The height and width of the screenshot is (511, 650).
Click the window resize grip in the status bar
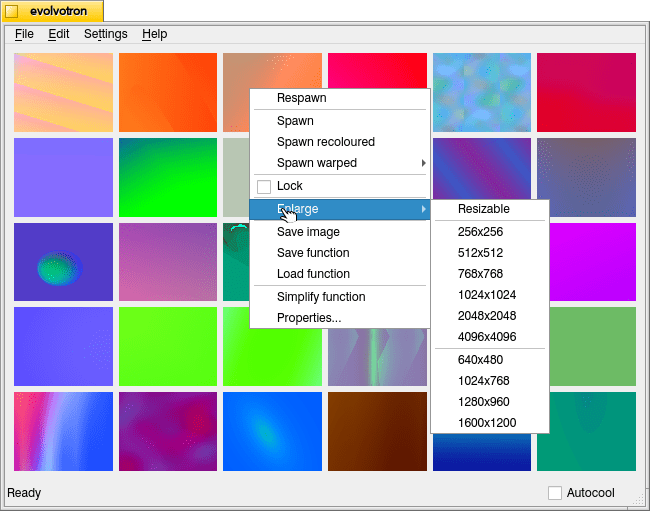pyautogui.click(x=638, y=500)
